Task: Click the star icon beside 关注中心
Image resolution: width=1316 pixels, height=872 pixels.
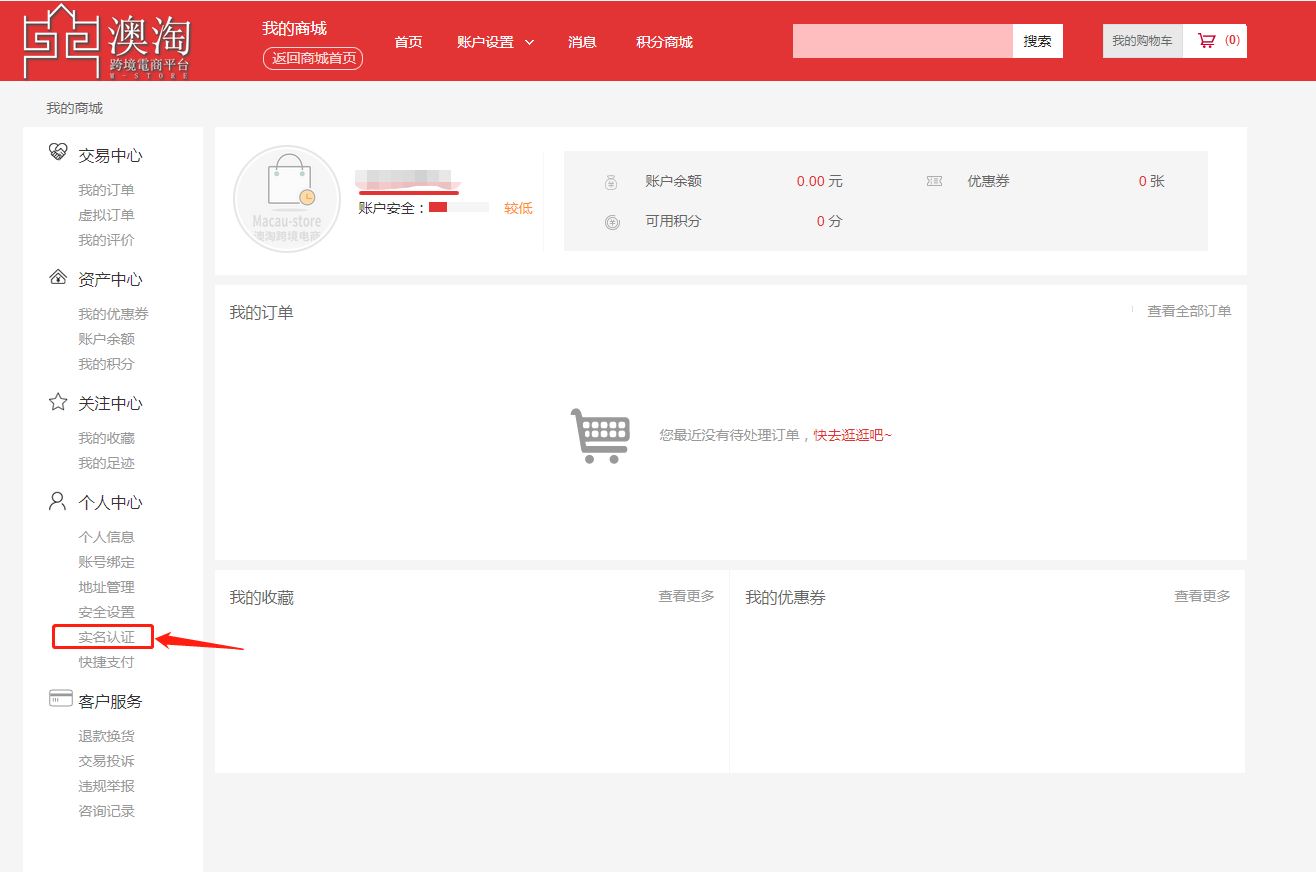Action: point(58,402)
